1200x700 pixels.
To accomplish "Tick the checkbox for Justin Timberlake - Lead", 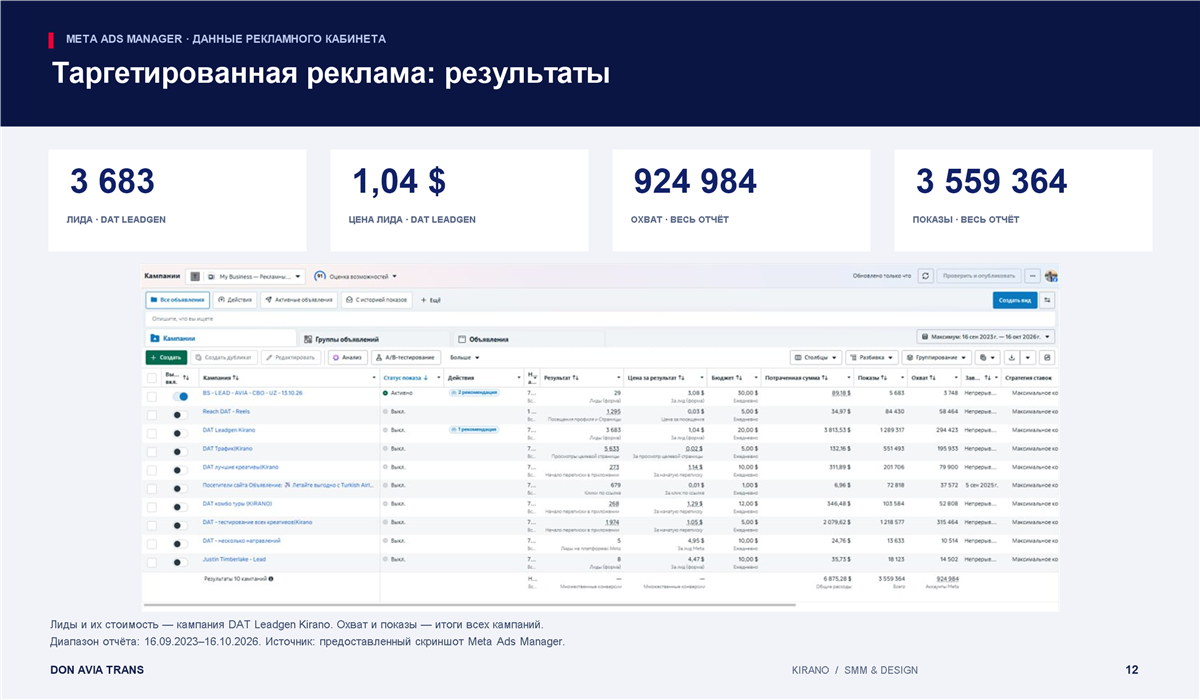I will tap(152, 560).
